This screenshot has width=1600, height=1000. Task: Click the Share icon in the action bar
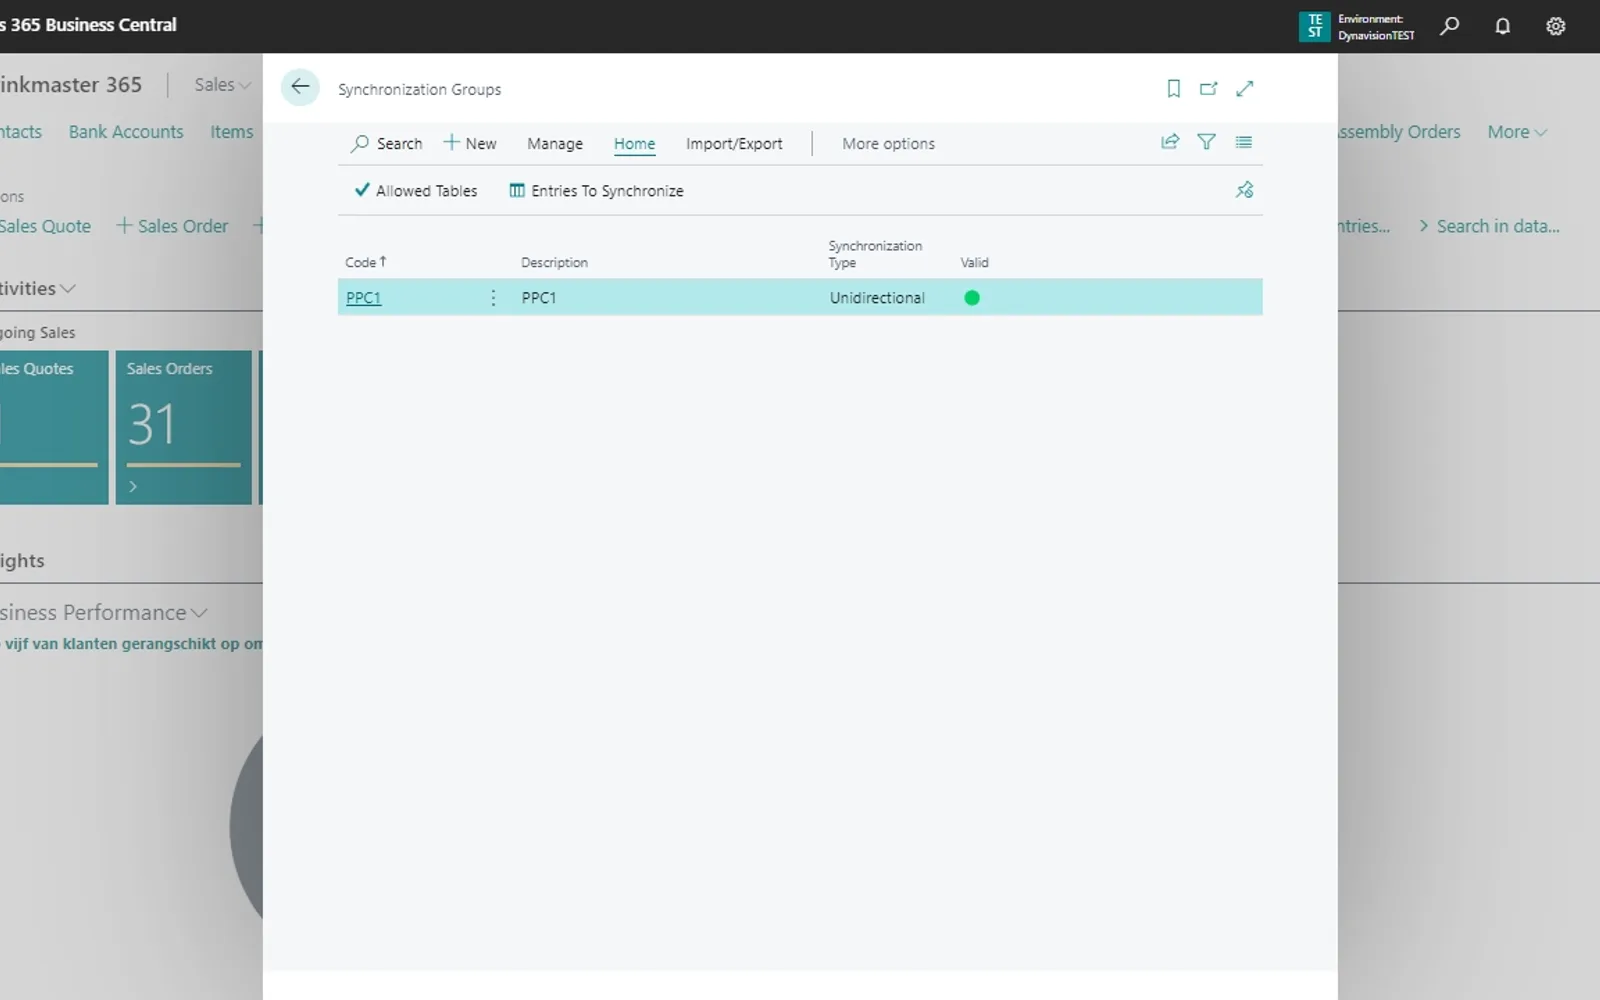pos(1170,142)
